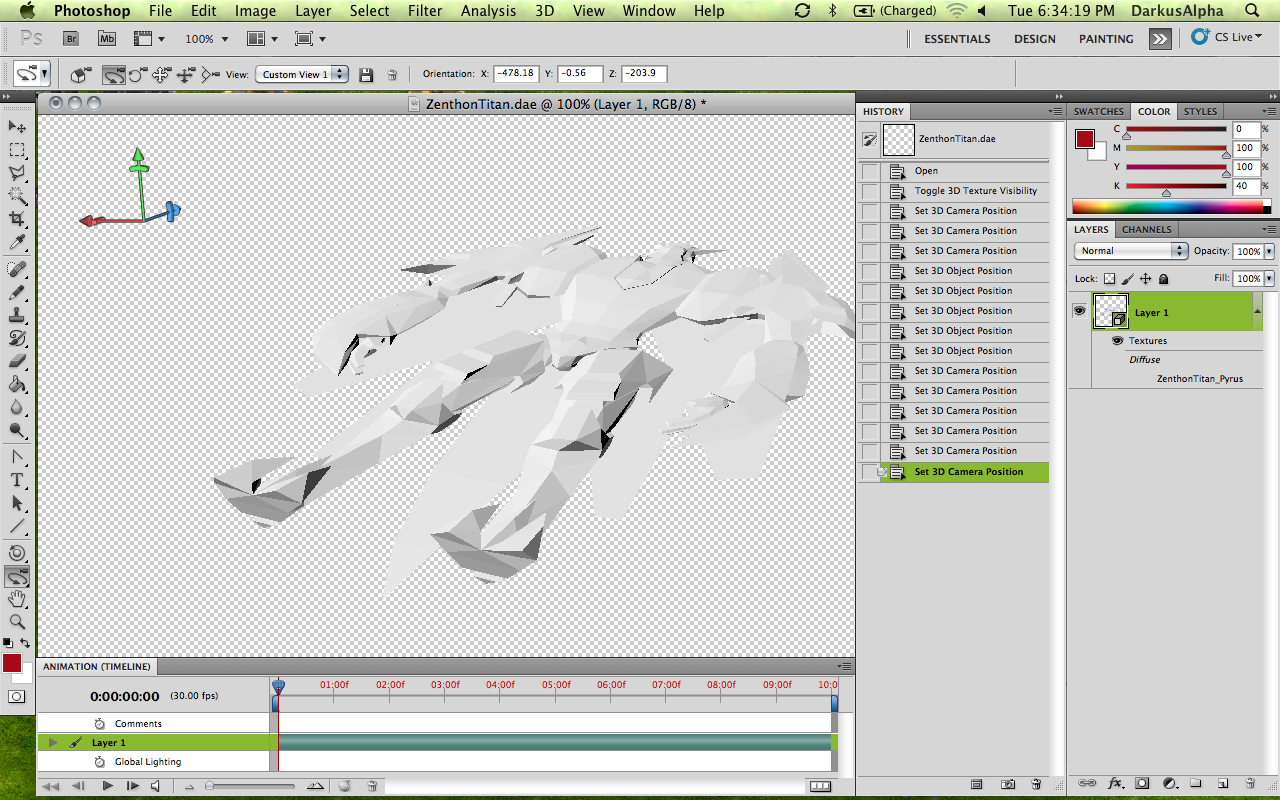This screenshot has width=1280, height=800.
Task: Pick the Eraser tool
Action: click(x=17, y=361)
